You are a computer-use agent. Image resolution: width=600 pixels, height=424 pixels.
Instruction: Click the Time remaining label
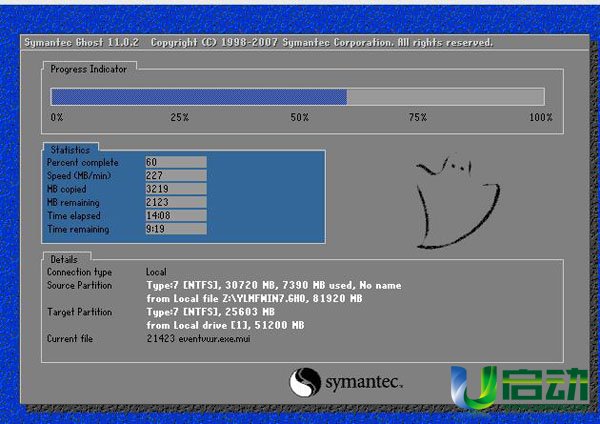tap(78, 229)
